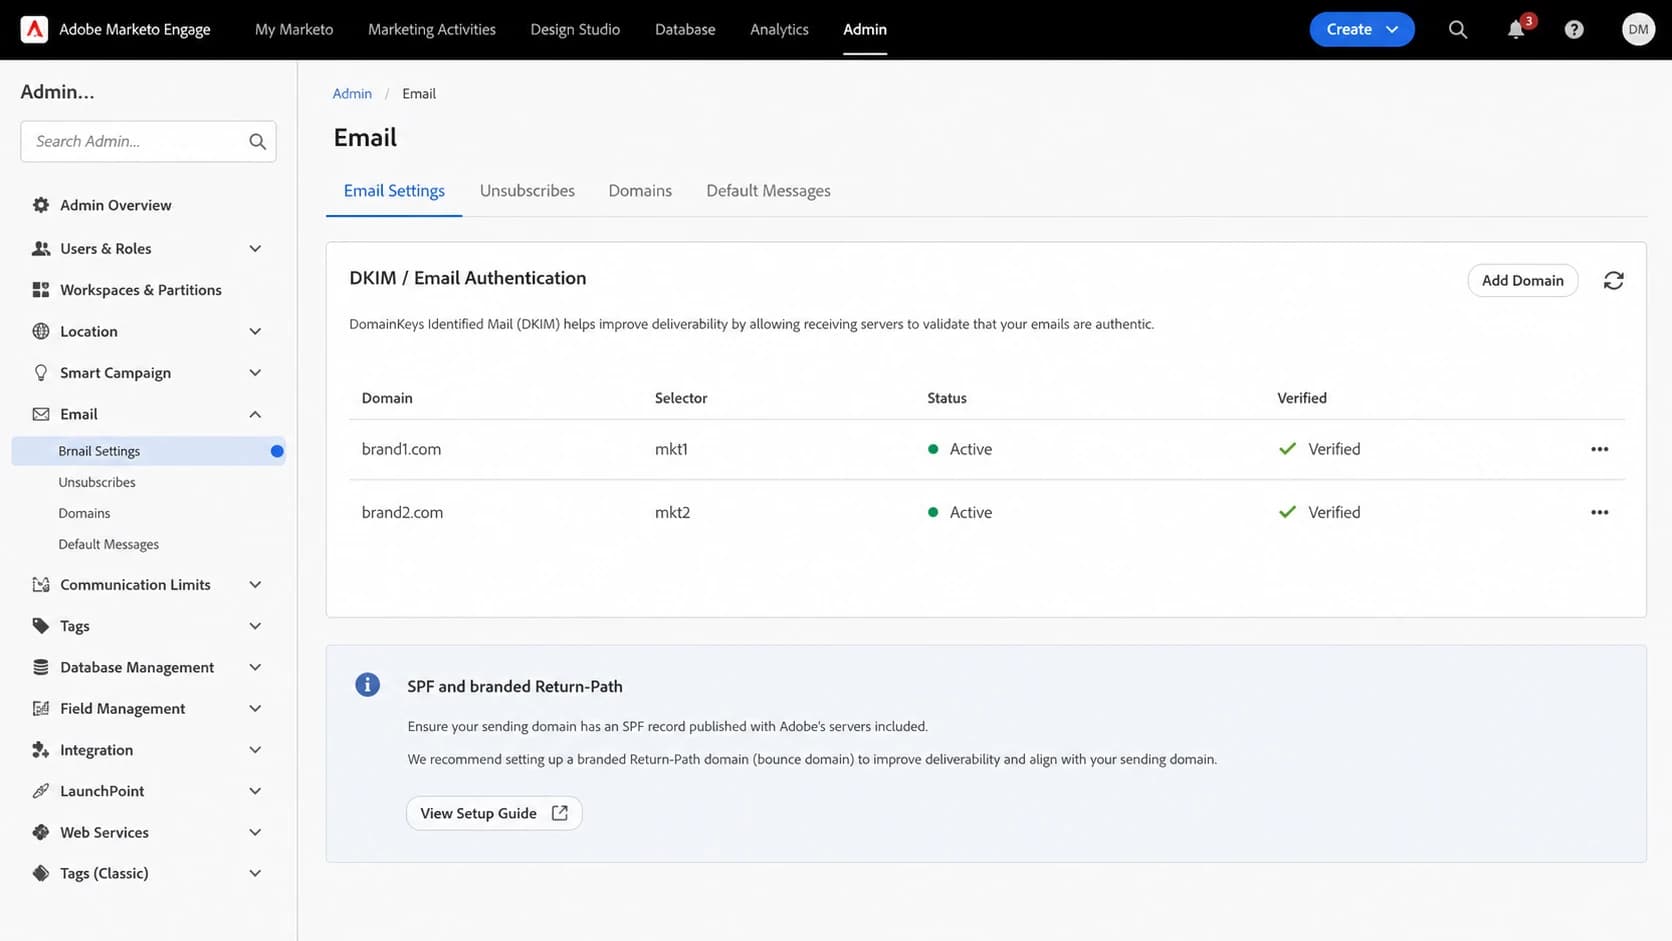Viewport: 1672px width, 941px height.
Task: Open Analytics in top navigation
Action: tap(779, 29)
